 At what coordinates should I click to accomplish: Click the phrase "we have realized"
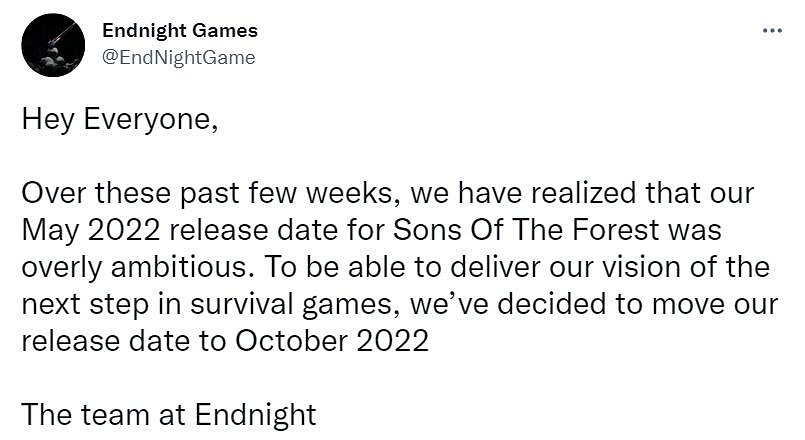point(461,191)
